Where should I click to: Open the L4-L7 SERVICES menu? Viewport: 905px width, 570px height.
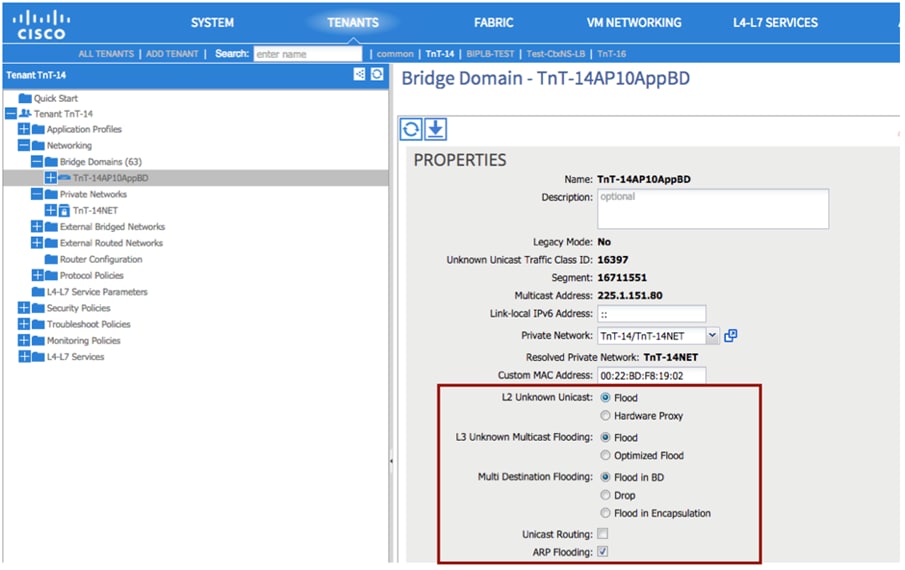(775, 23)
